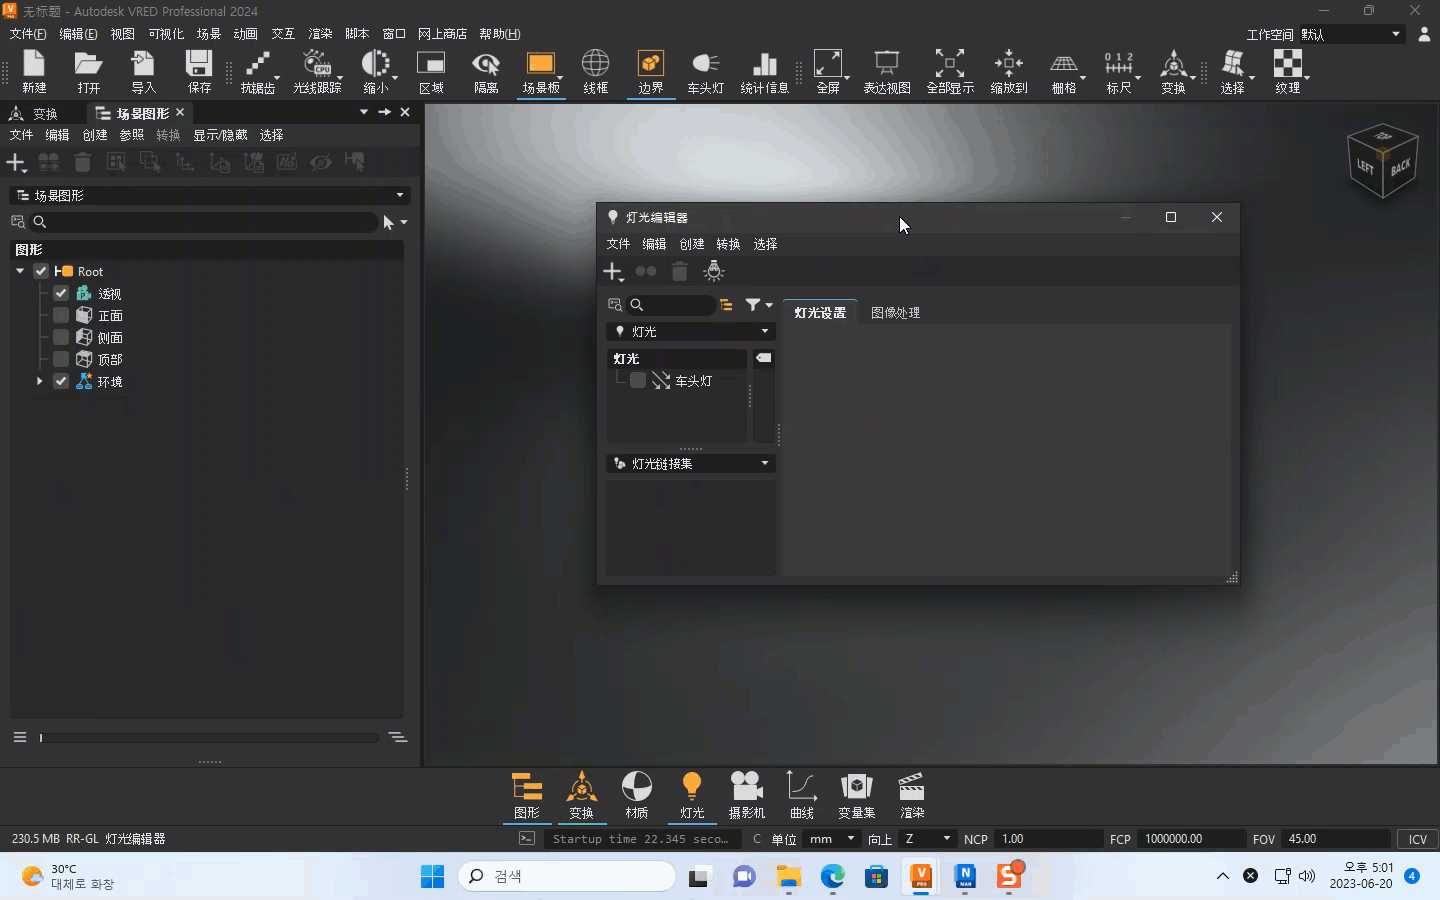
Task: Open the 单位 mm units dropdown
Action: (832, 839)
